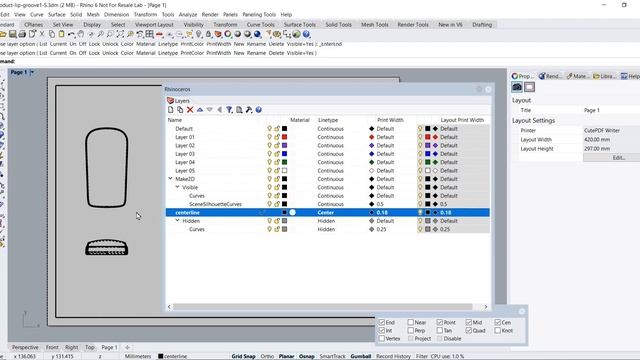Click the Cut (X) toolbar icon
The height and width of the screenshot is (360, 640).
point(42,34)
